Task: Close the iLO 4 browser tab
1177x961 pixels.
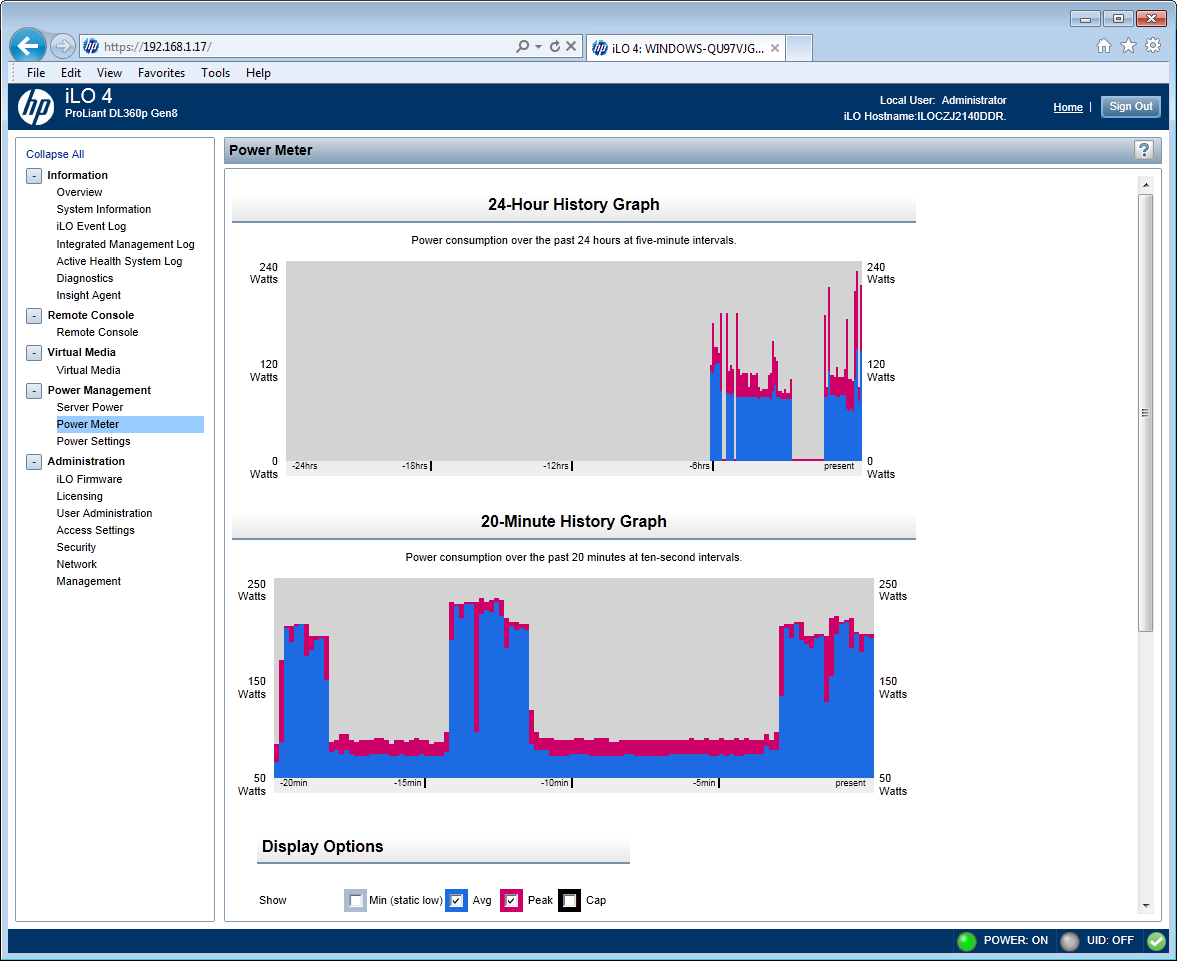Action: coord(775,48)
